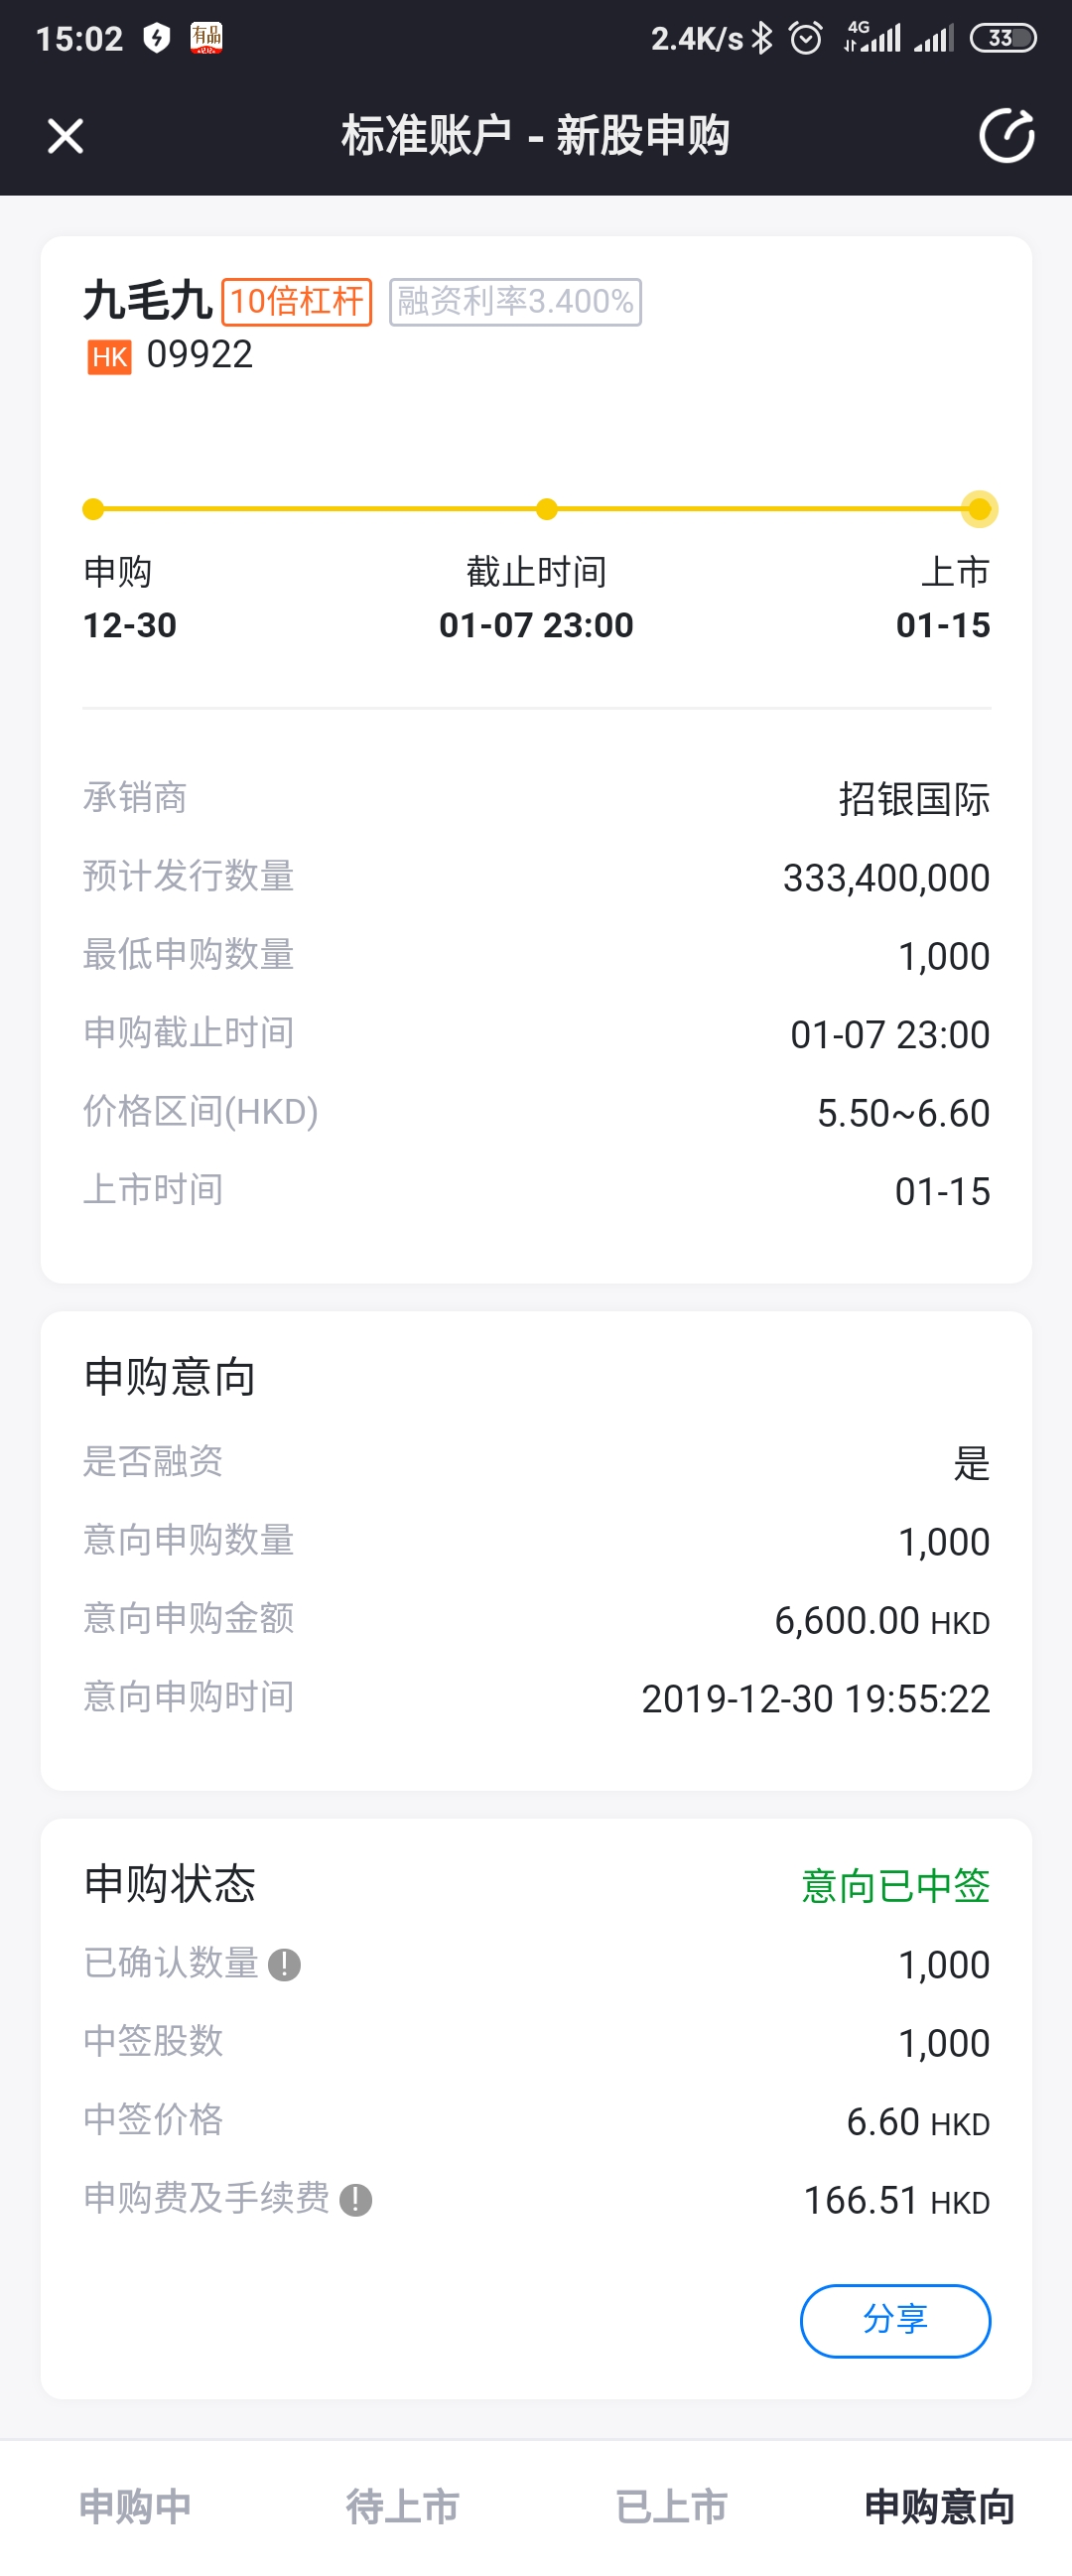
Task: Tap the refresh icon in header
Action: coord(1006,136)
